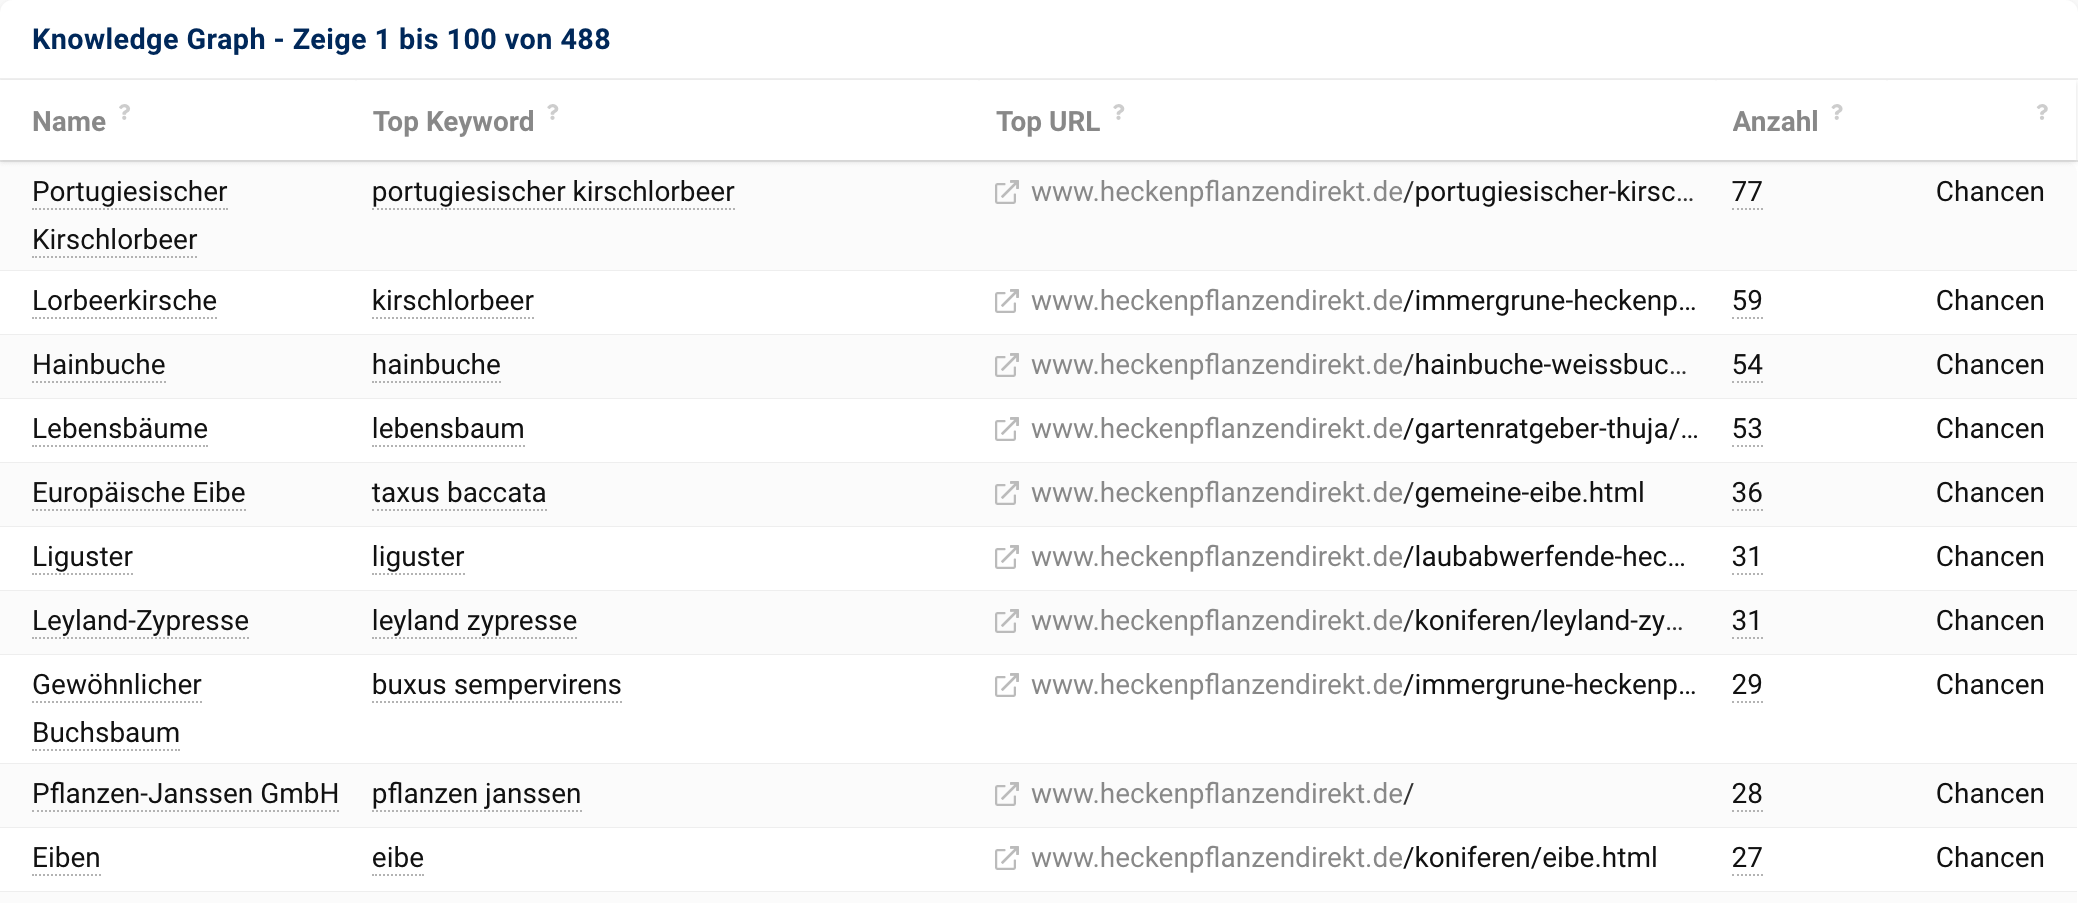
Task: Click external link icon in Pflanzen-Janssen row
Action: click(x=1006, y=794)
